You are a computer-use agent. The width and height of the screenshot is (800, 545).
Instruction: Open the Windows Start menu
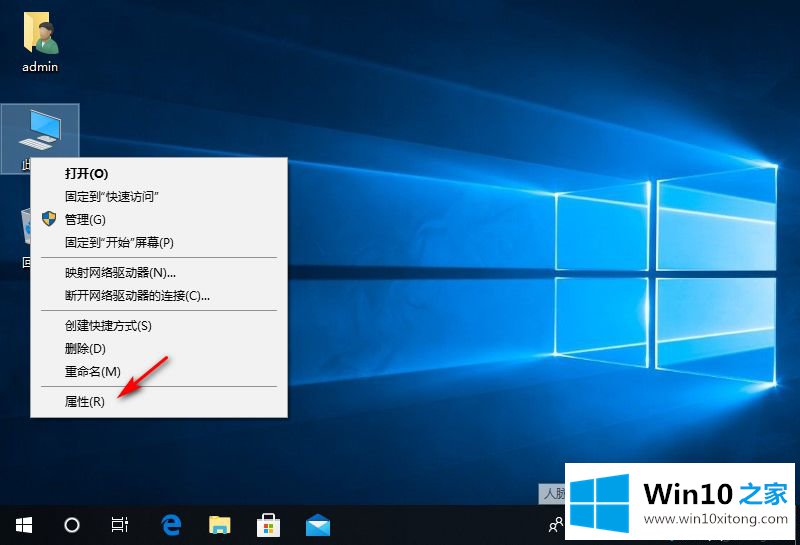click(x=24, y=524)
